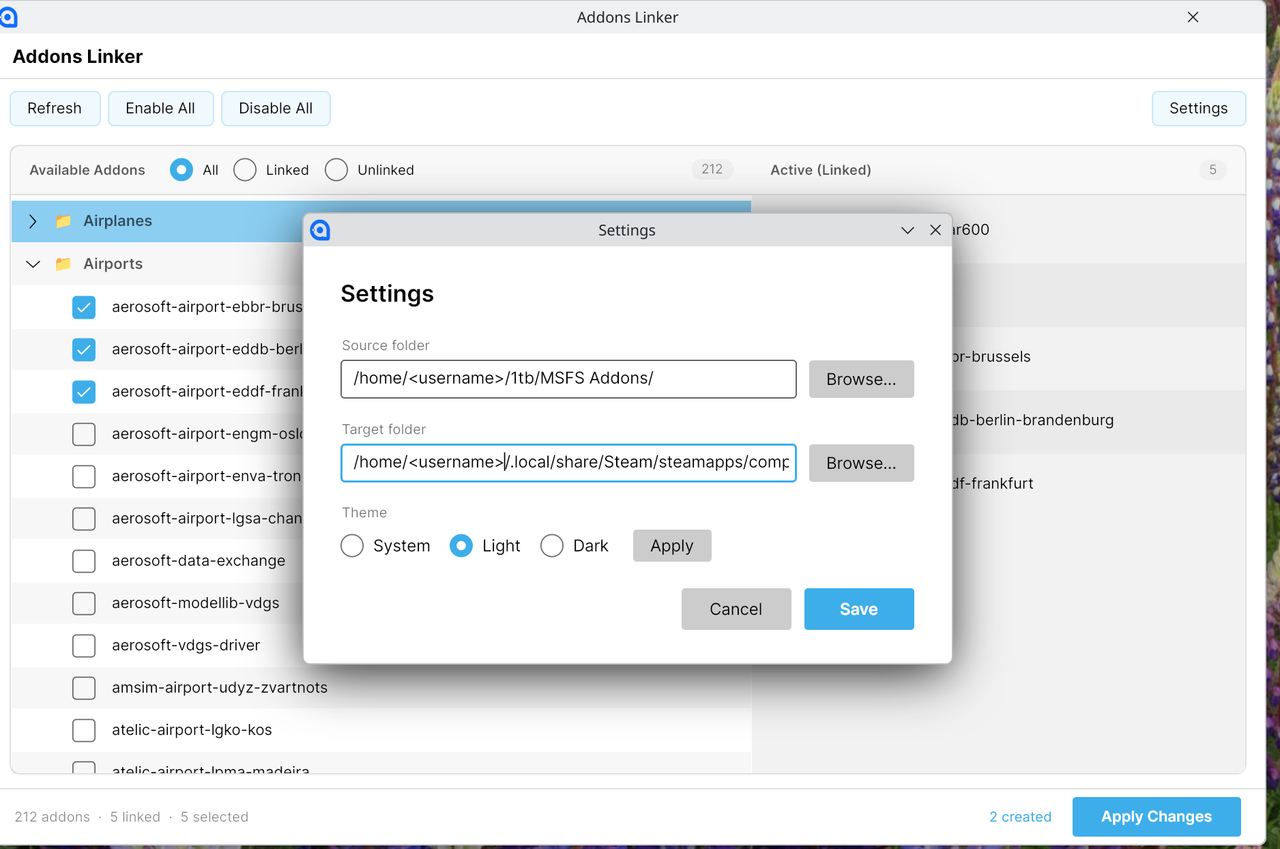Click into the Target folder path field
Screen dimensions: 1280x849
coord(569,463)
